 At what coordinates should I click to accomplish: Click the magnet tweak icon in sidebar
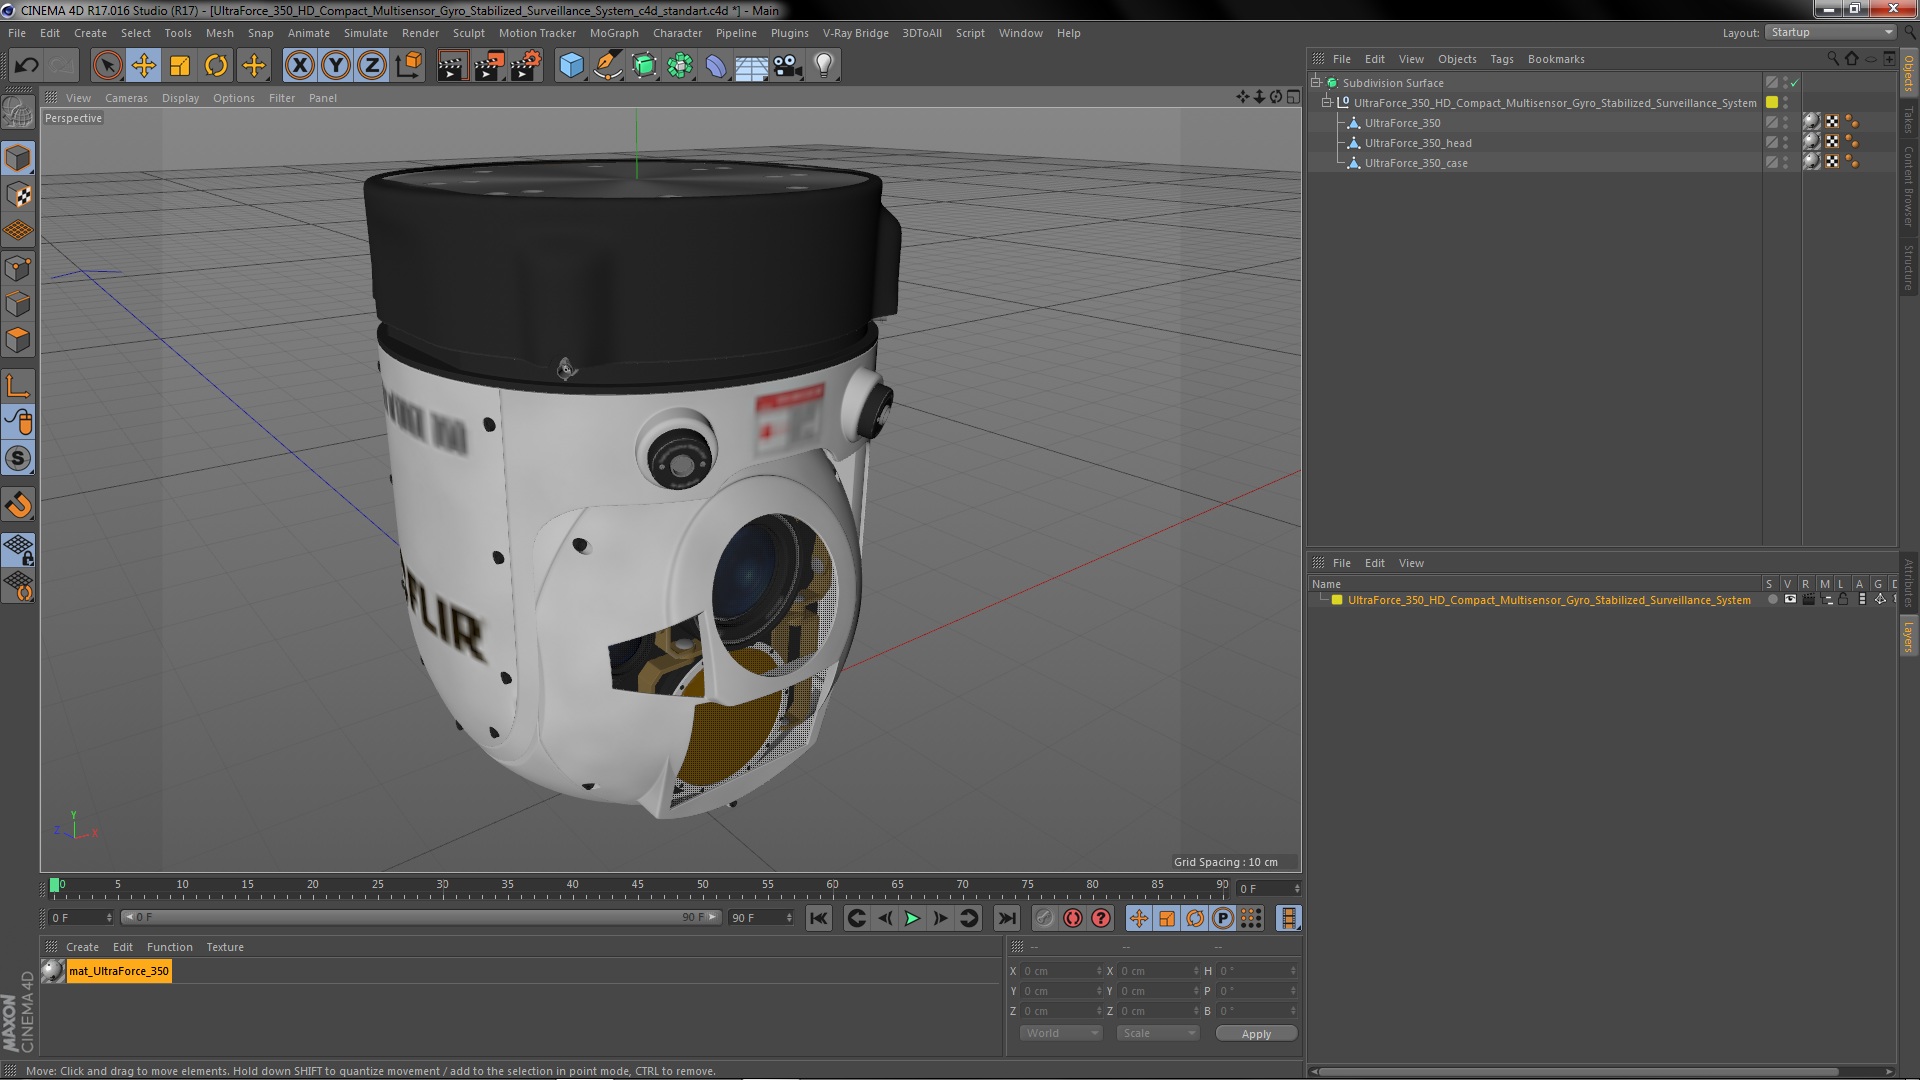point(18,505)
